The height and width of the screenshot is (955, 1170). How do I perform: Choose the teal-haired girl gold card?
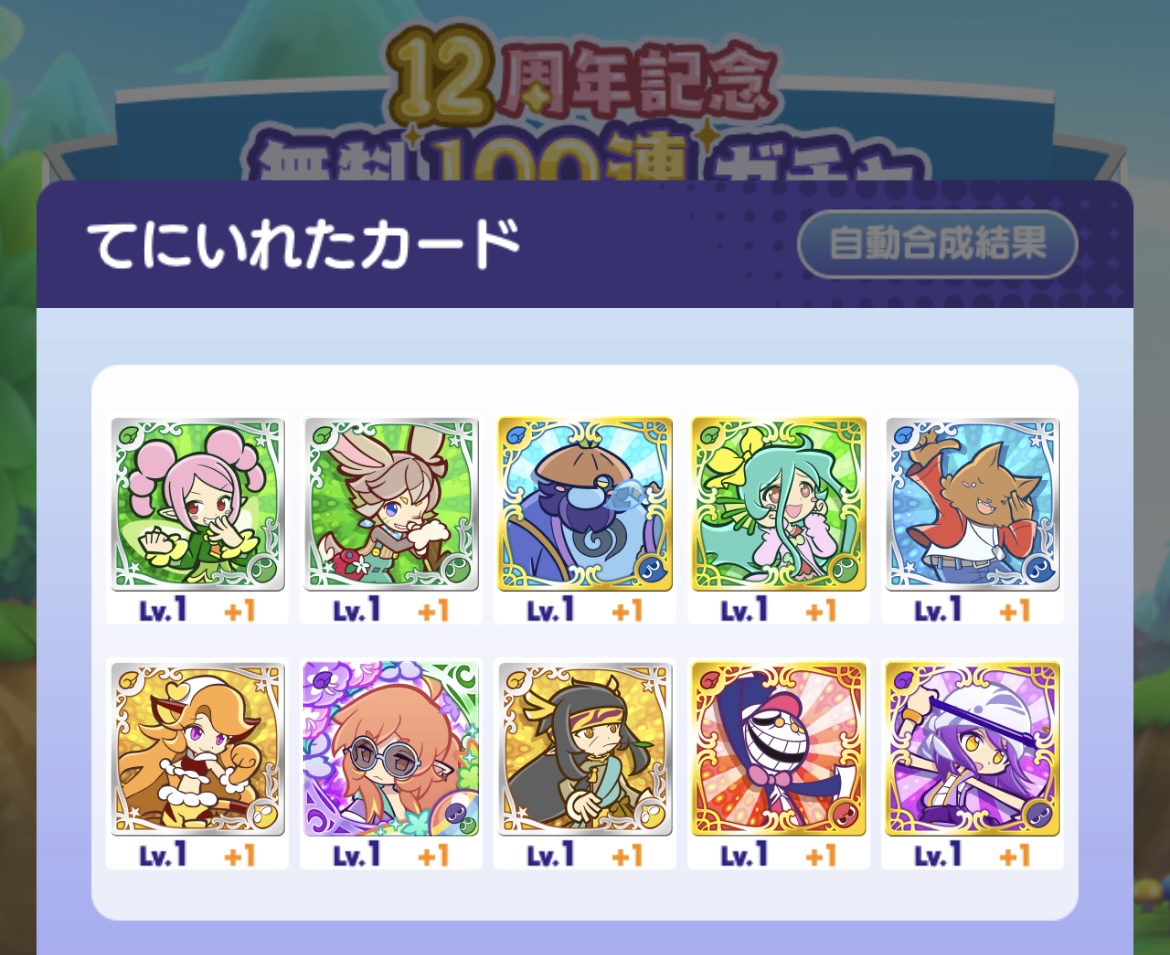pyautogui.click(x=779, y=504)
